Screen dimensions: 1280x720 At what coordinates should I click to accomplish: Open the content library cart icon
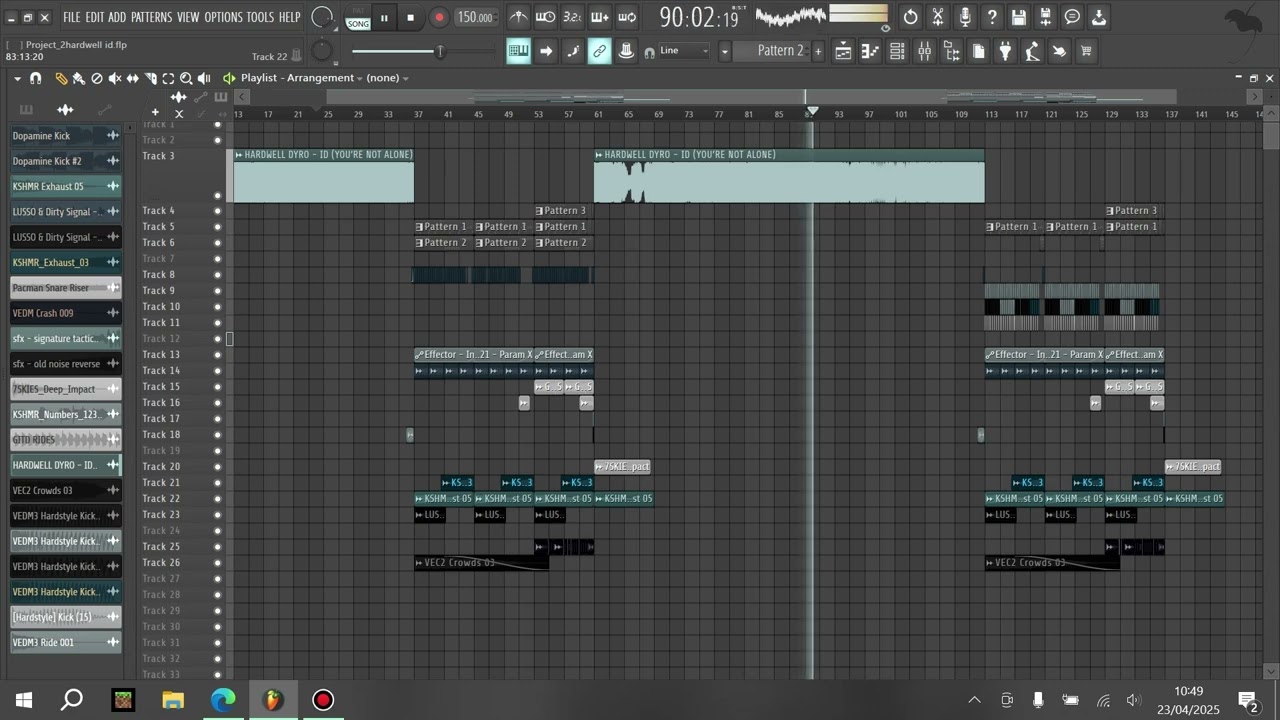coord(1086,51)
